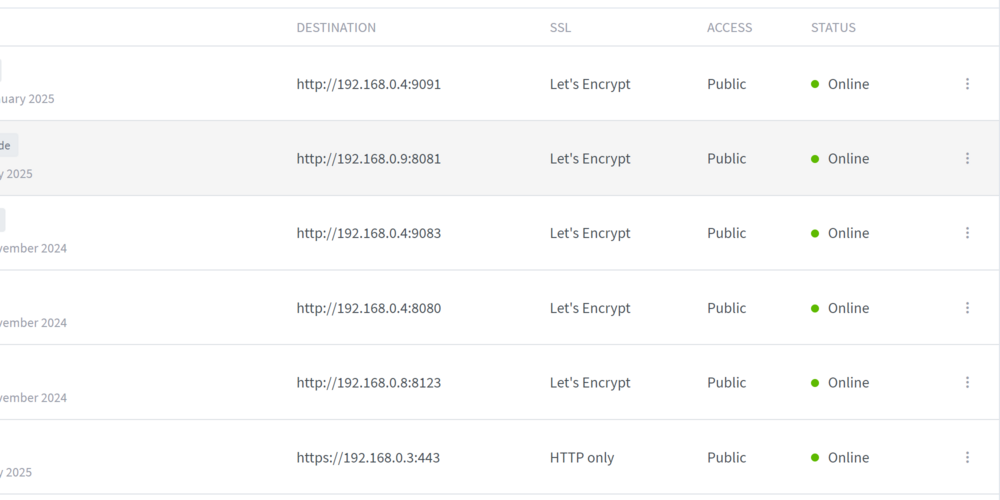Open the kebab menu for 192.168.0.4:9083 host

click(967, 233)
